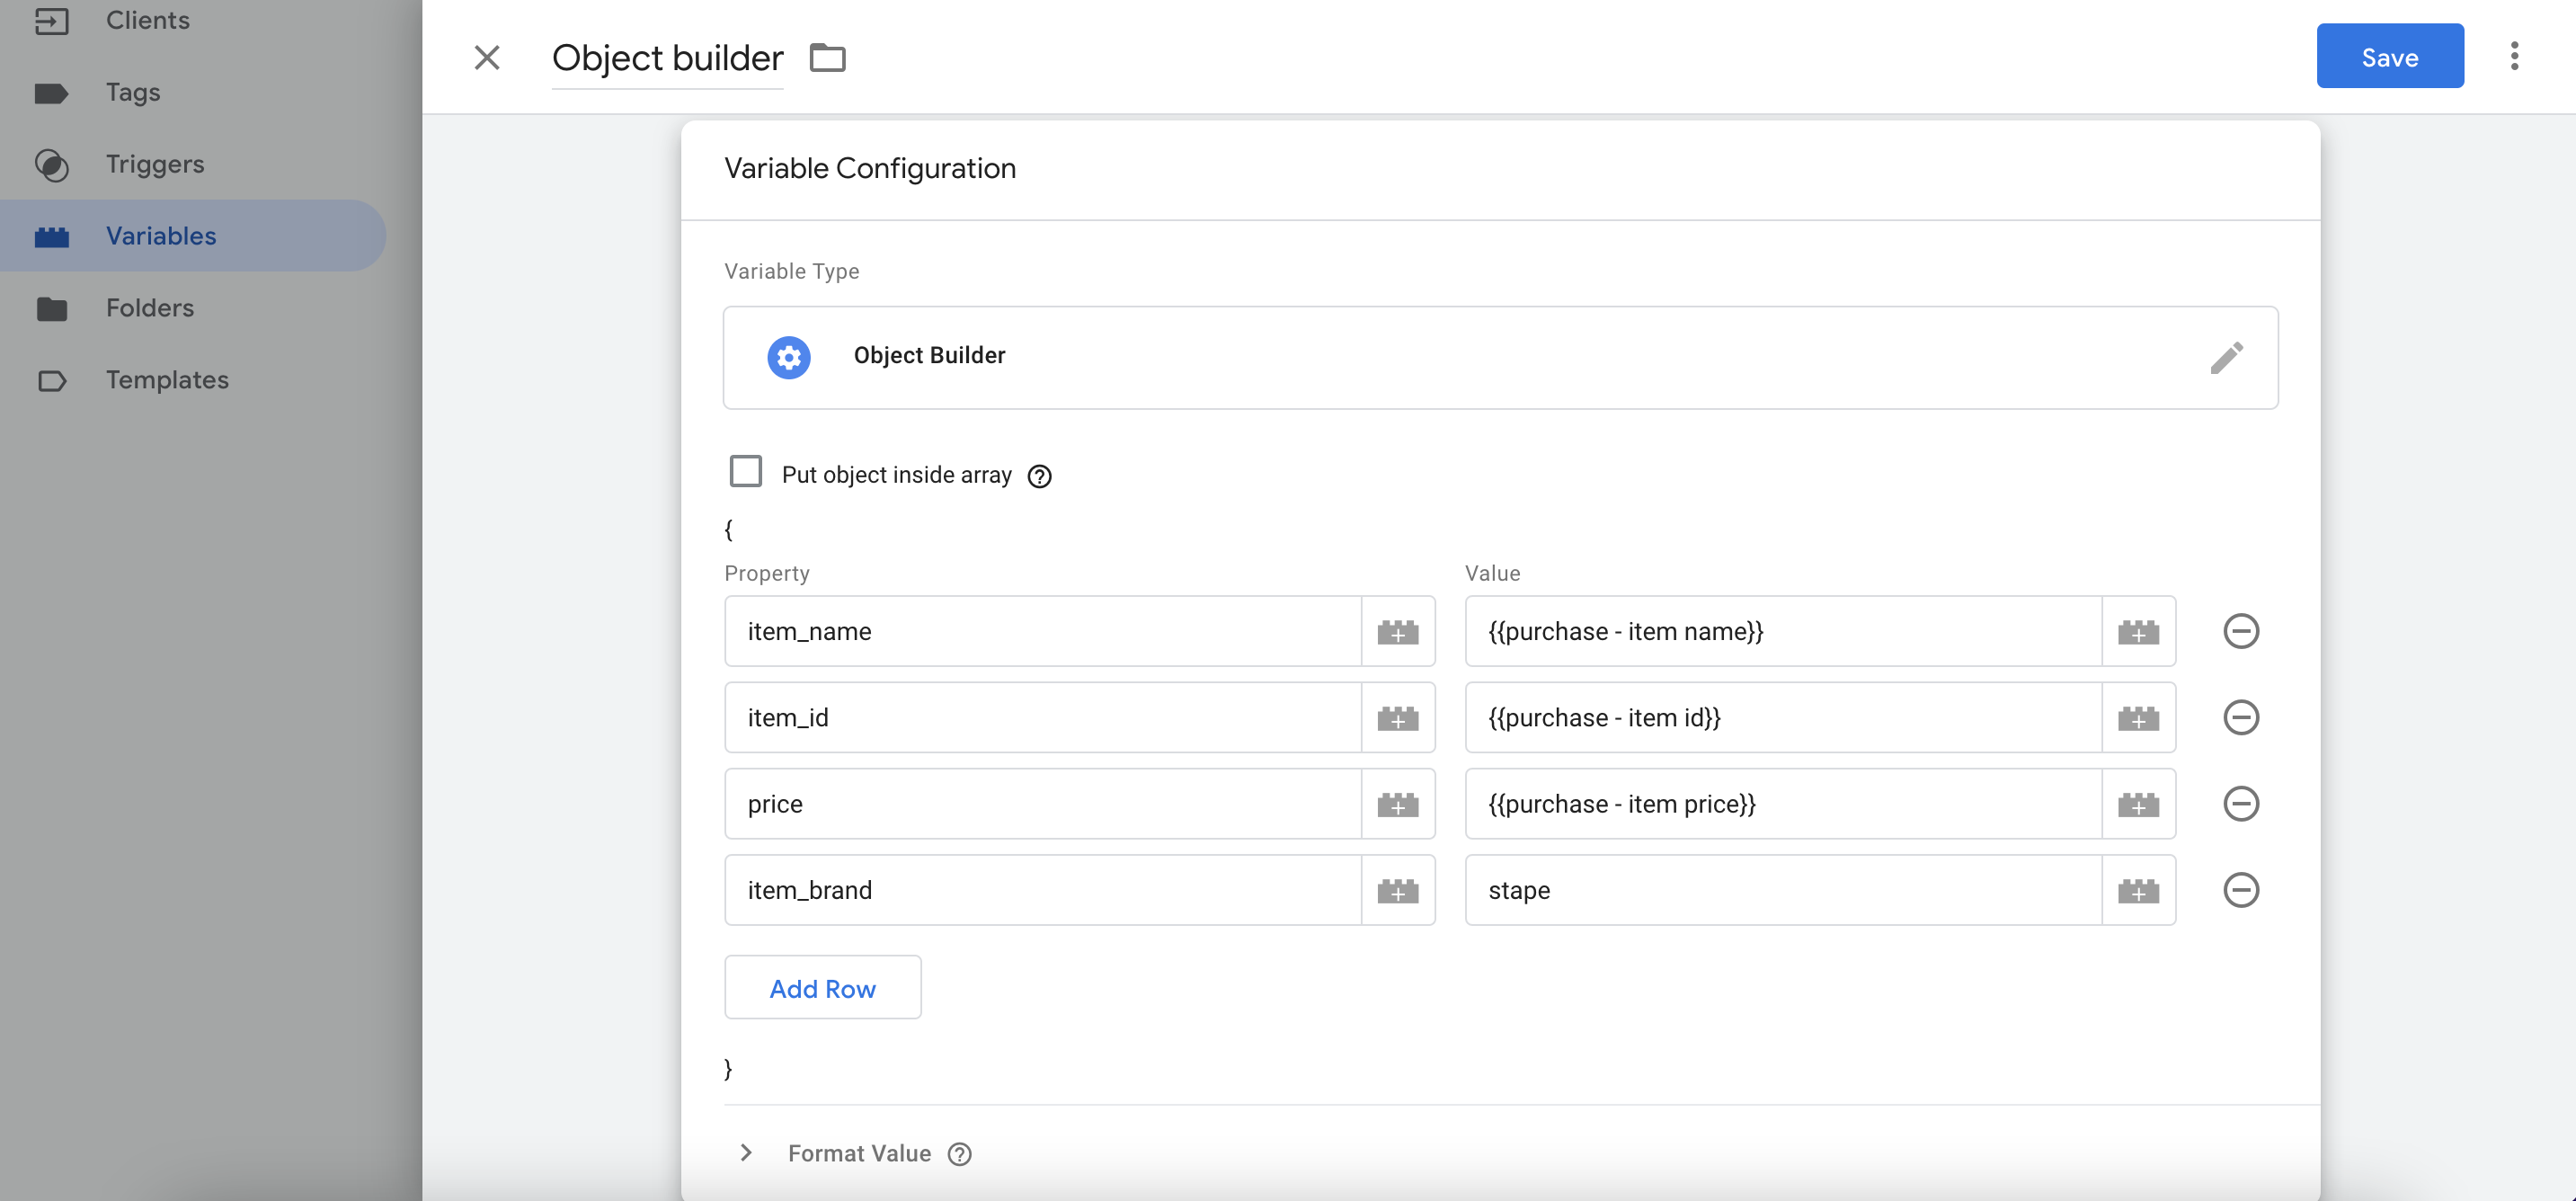Enable Put object inside array checkbox

click(745, 471)
